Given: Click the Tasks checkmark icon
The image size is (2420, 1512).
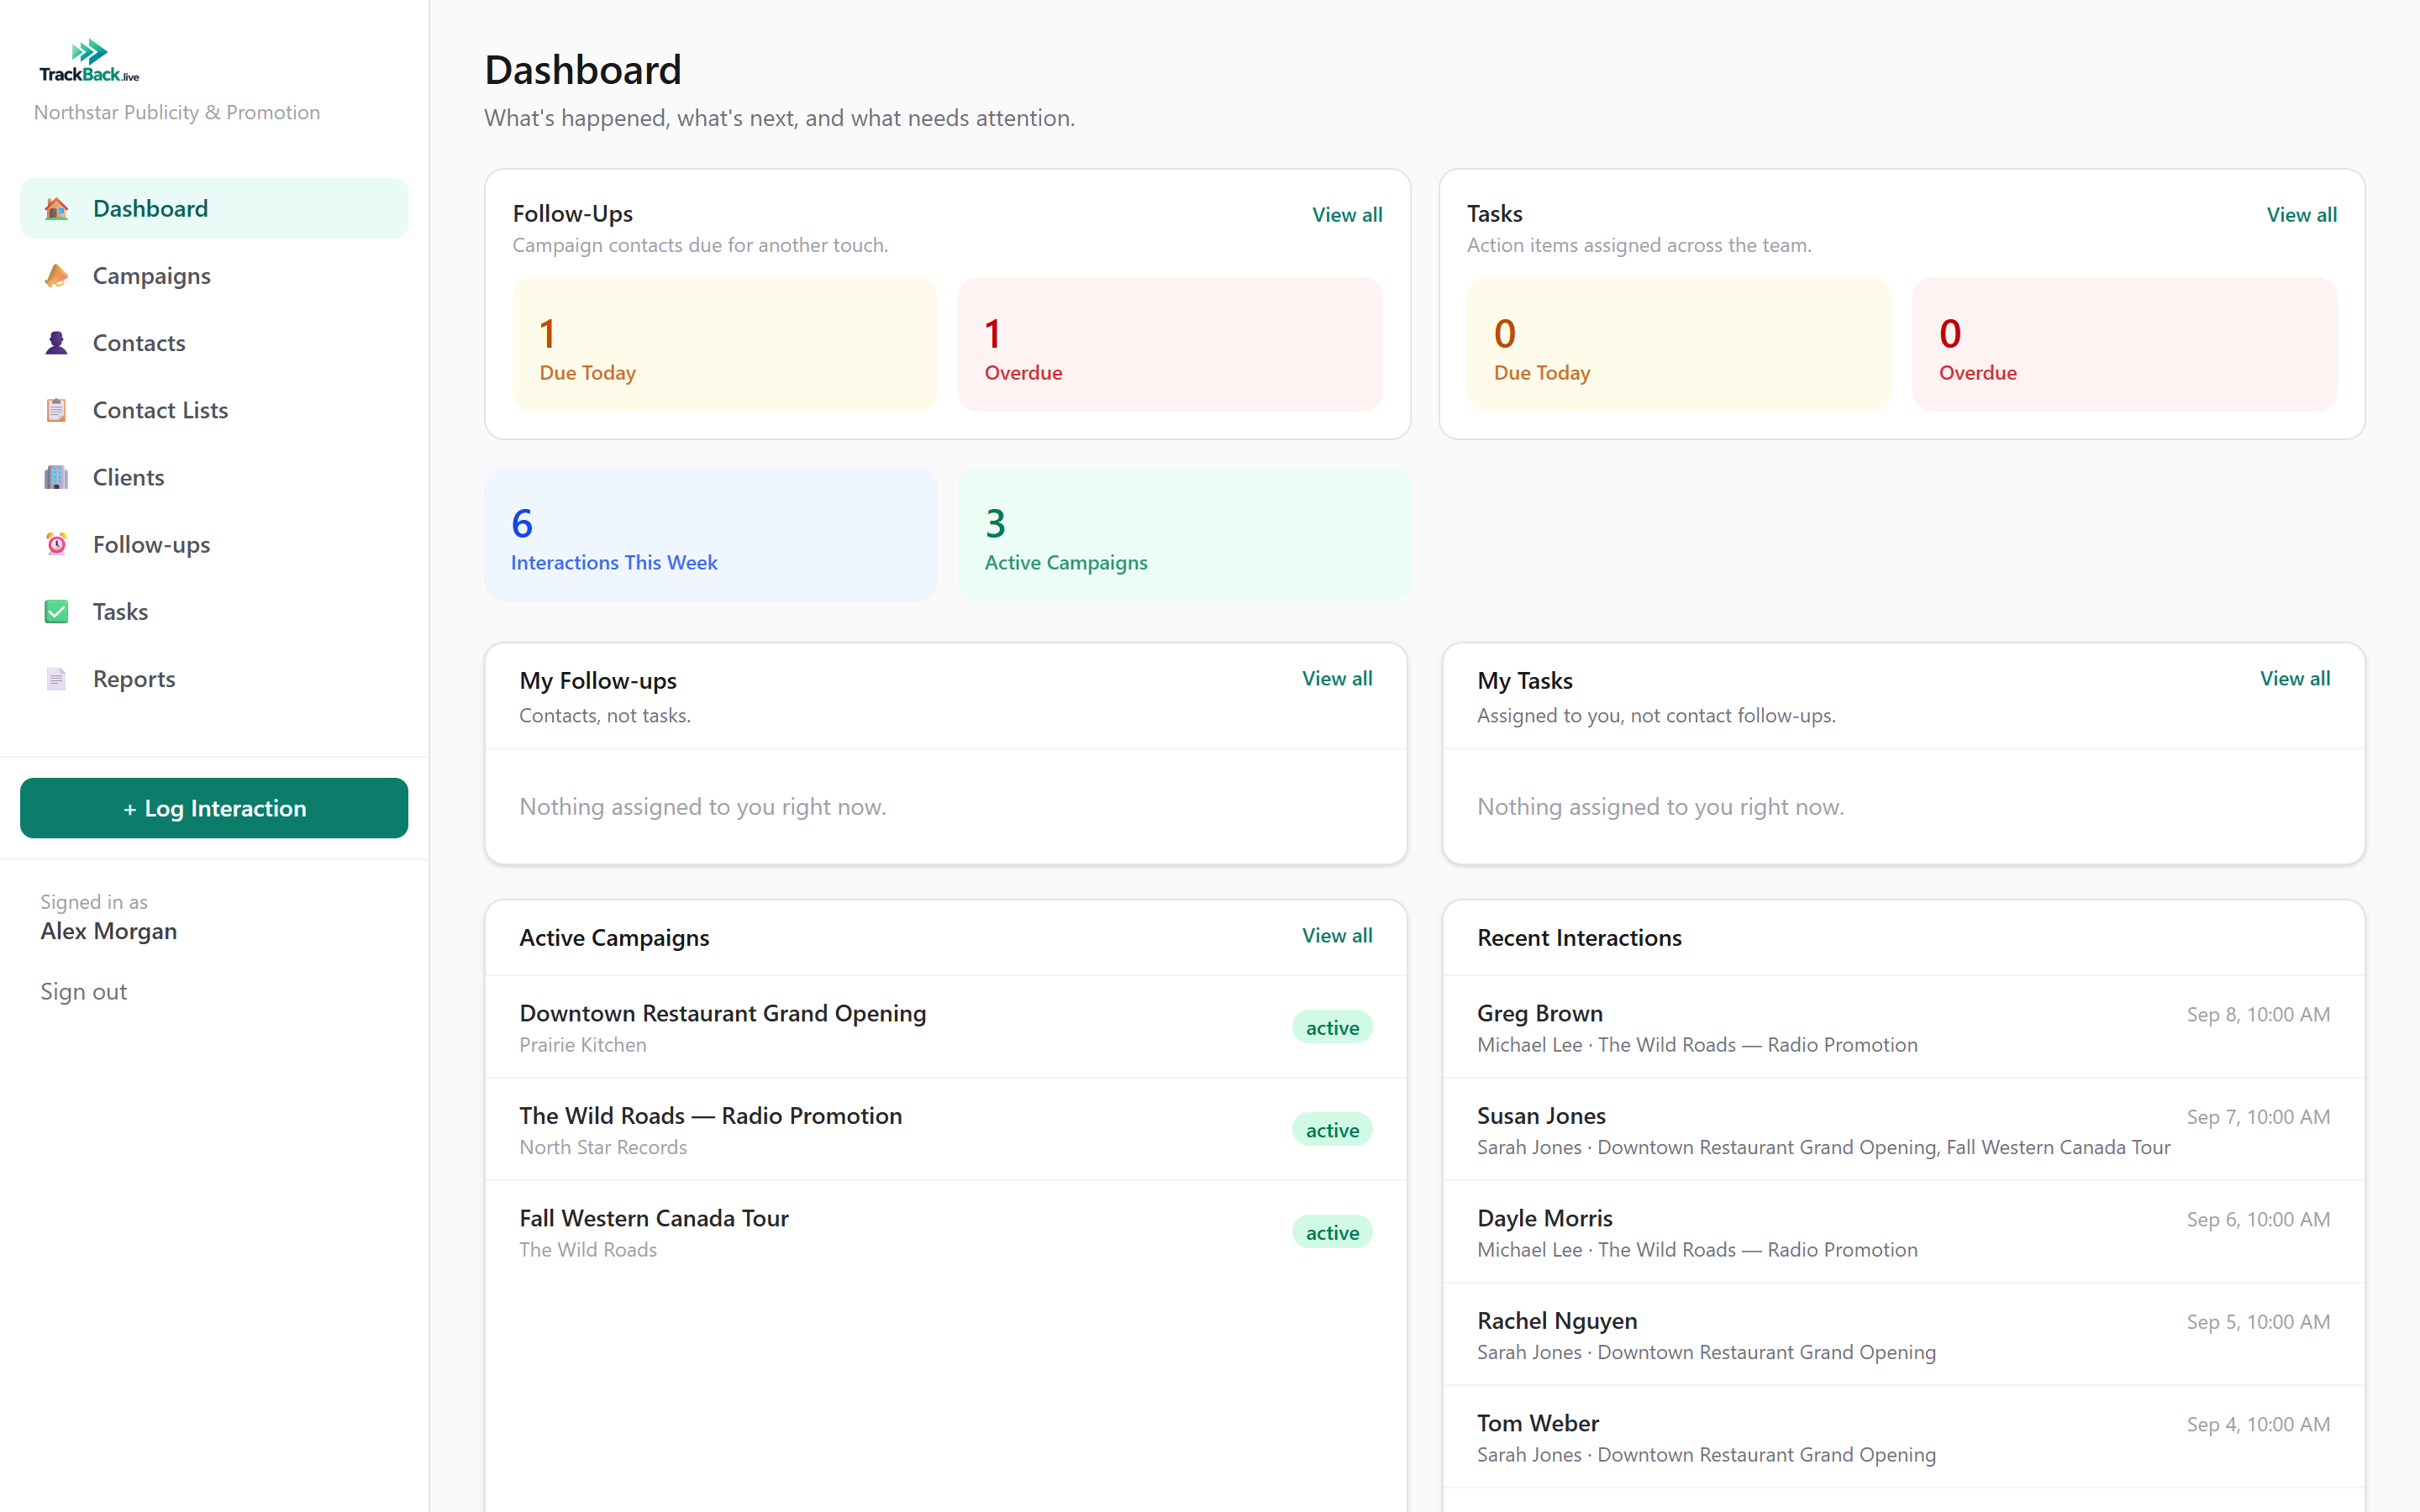Looking at the screenshot, I should (x=56, y=611).
